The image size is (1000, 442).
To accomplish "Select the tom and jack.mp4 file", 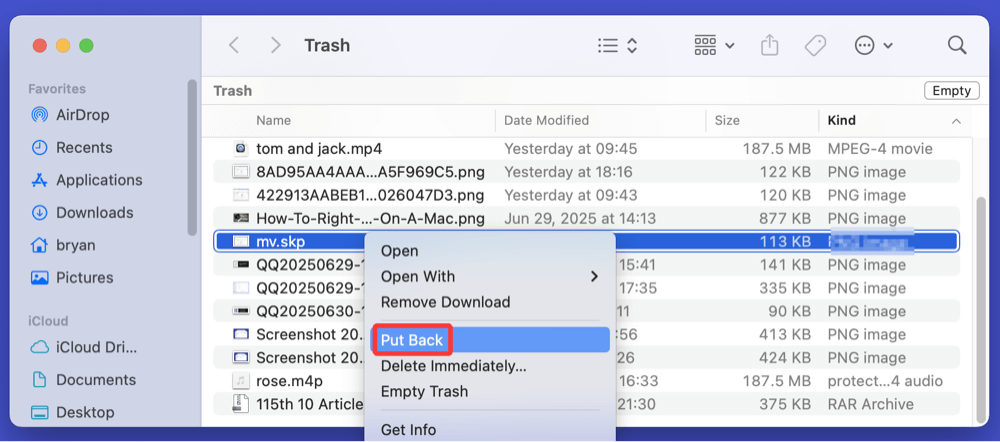I will click(319, 149).
